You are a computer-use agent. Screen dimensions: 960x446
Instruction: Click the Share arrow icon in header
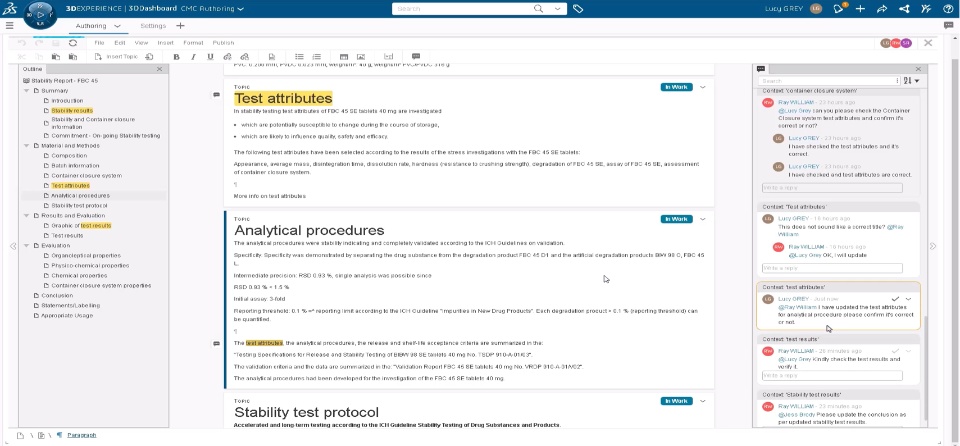[882, 9]
